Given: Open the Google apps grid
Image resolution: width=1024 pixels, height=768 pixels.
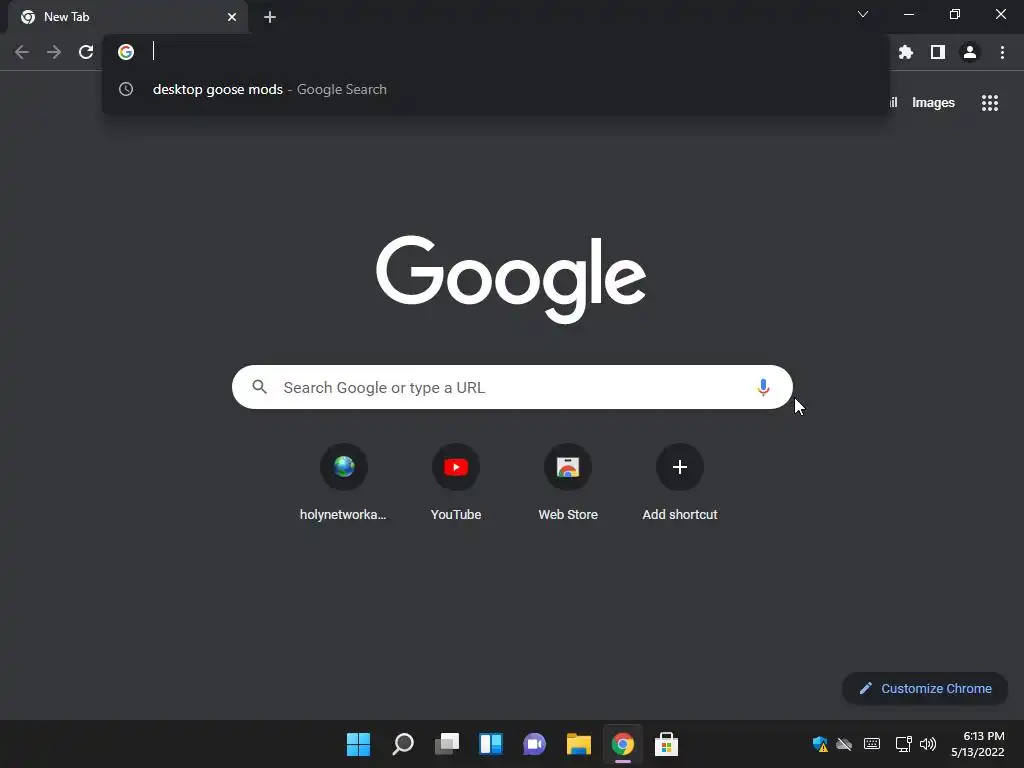Looking at the screenshot, I should pyautogui.click(x=990, y=103).
